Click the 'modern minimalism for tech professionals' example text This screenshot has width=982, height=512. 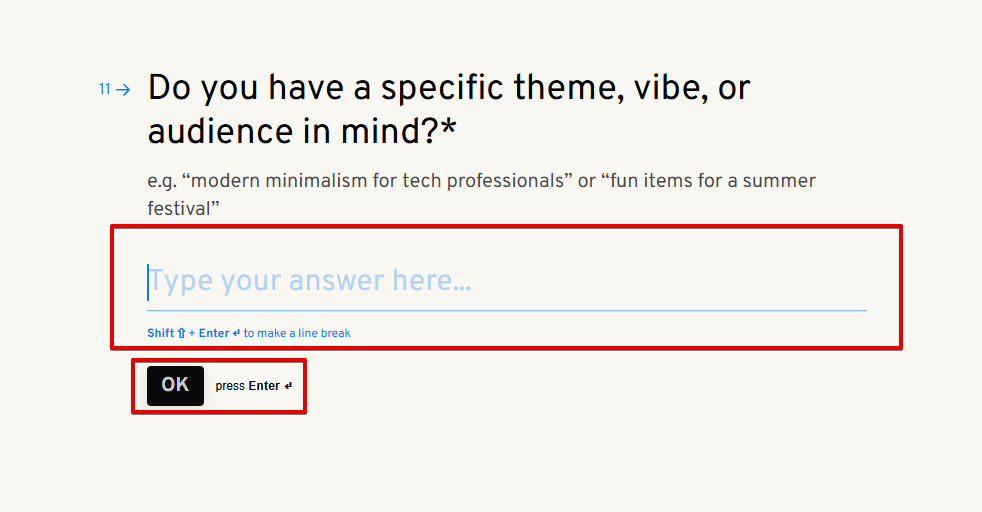coord(381,181)
